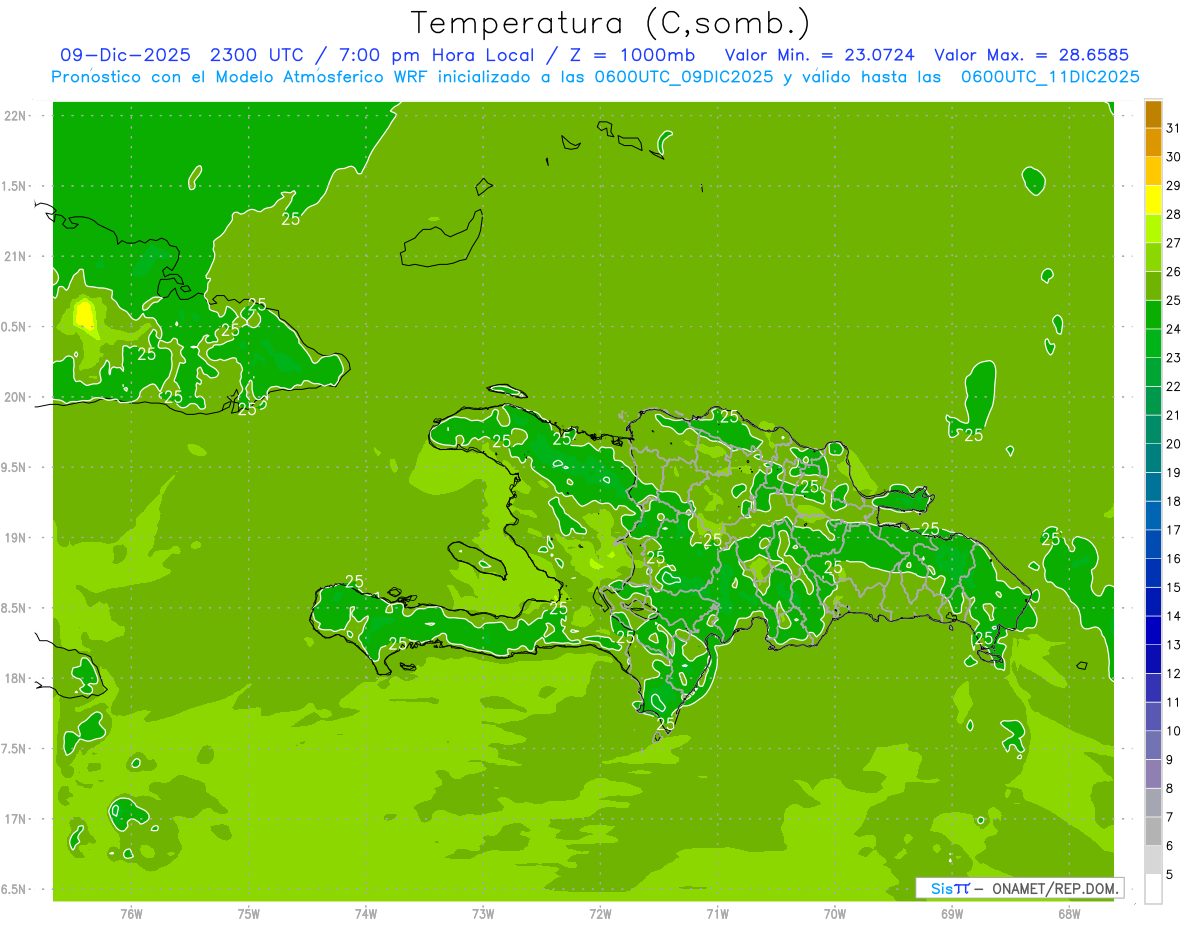Pick the green legend swatch between 24 and 25
The width and height of the screenshot is (1200, 927).
[1153, 315]
